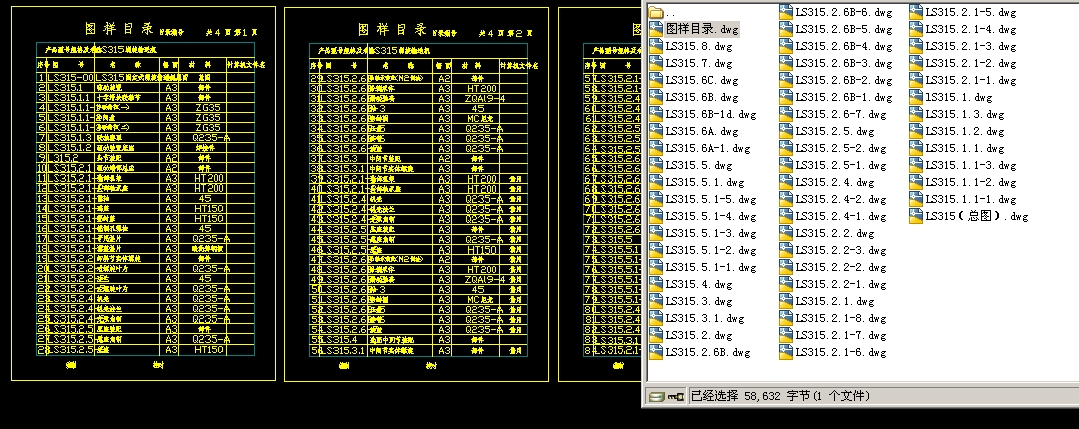The width and height of the screenshot is (1079, 429).
Task: Click the LS315.5.1-2.dwg file icon
Action: [x=656, y=250]
